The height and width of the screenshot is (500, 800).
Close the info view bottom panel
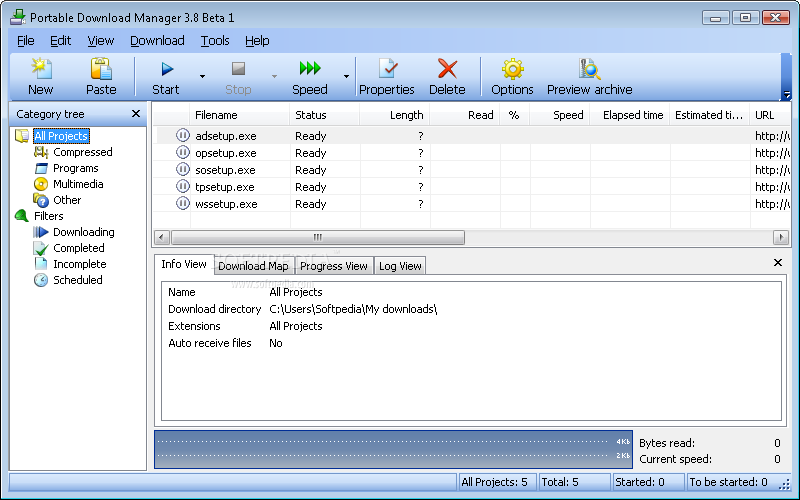(778, 263)
